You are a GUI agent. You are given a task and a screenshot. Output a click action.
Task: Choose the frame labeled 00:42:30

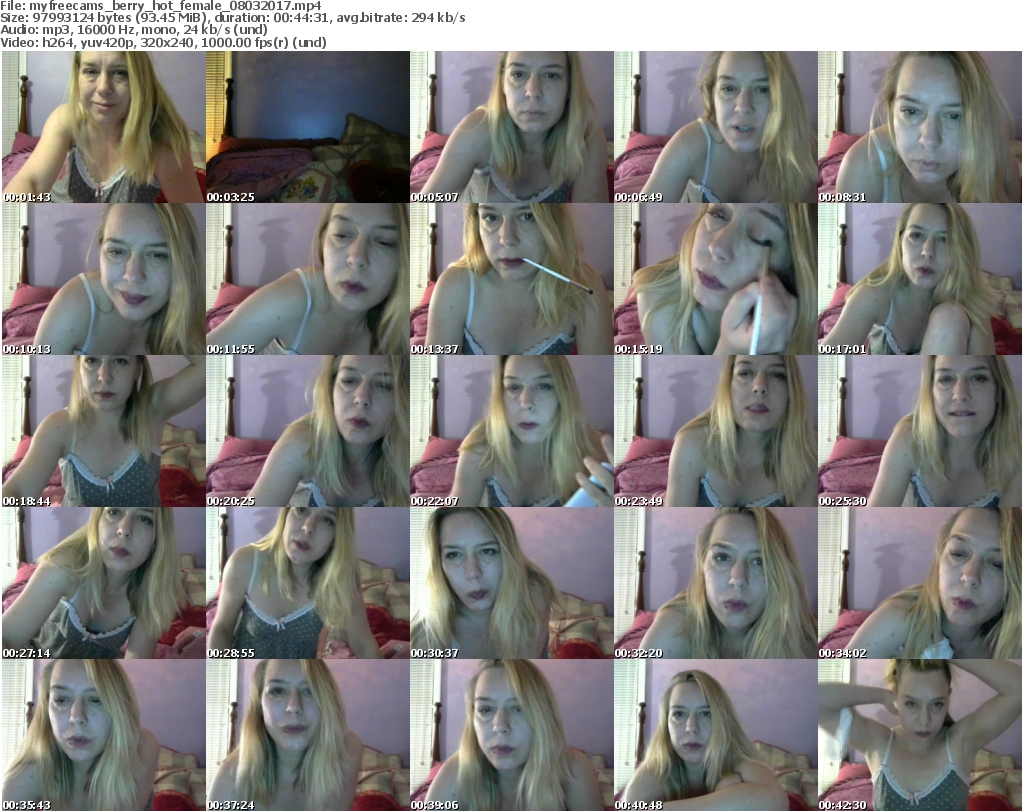(x=920, y=735)
